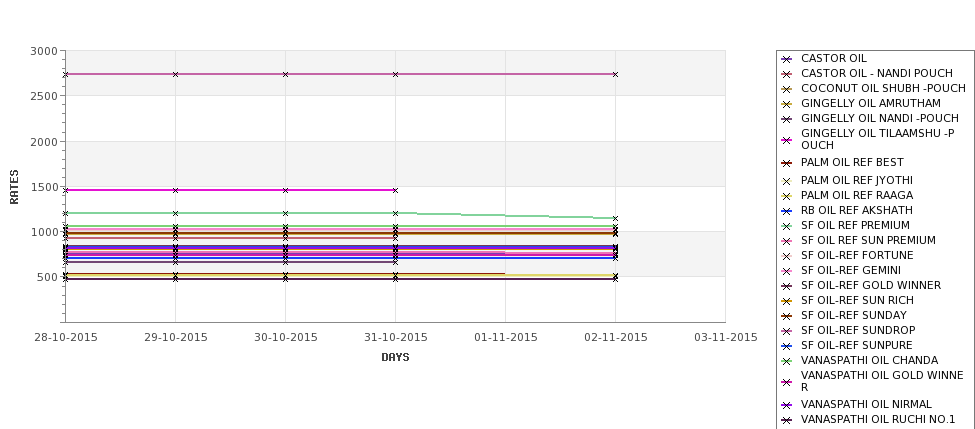This screenshot has height=429, width=975.
Task: Click the SF OIL REF PREMIUM legend marker
Action: pos(786,226)
